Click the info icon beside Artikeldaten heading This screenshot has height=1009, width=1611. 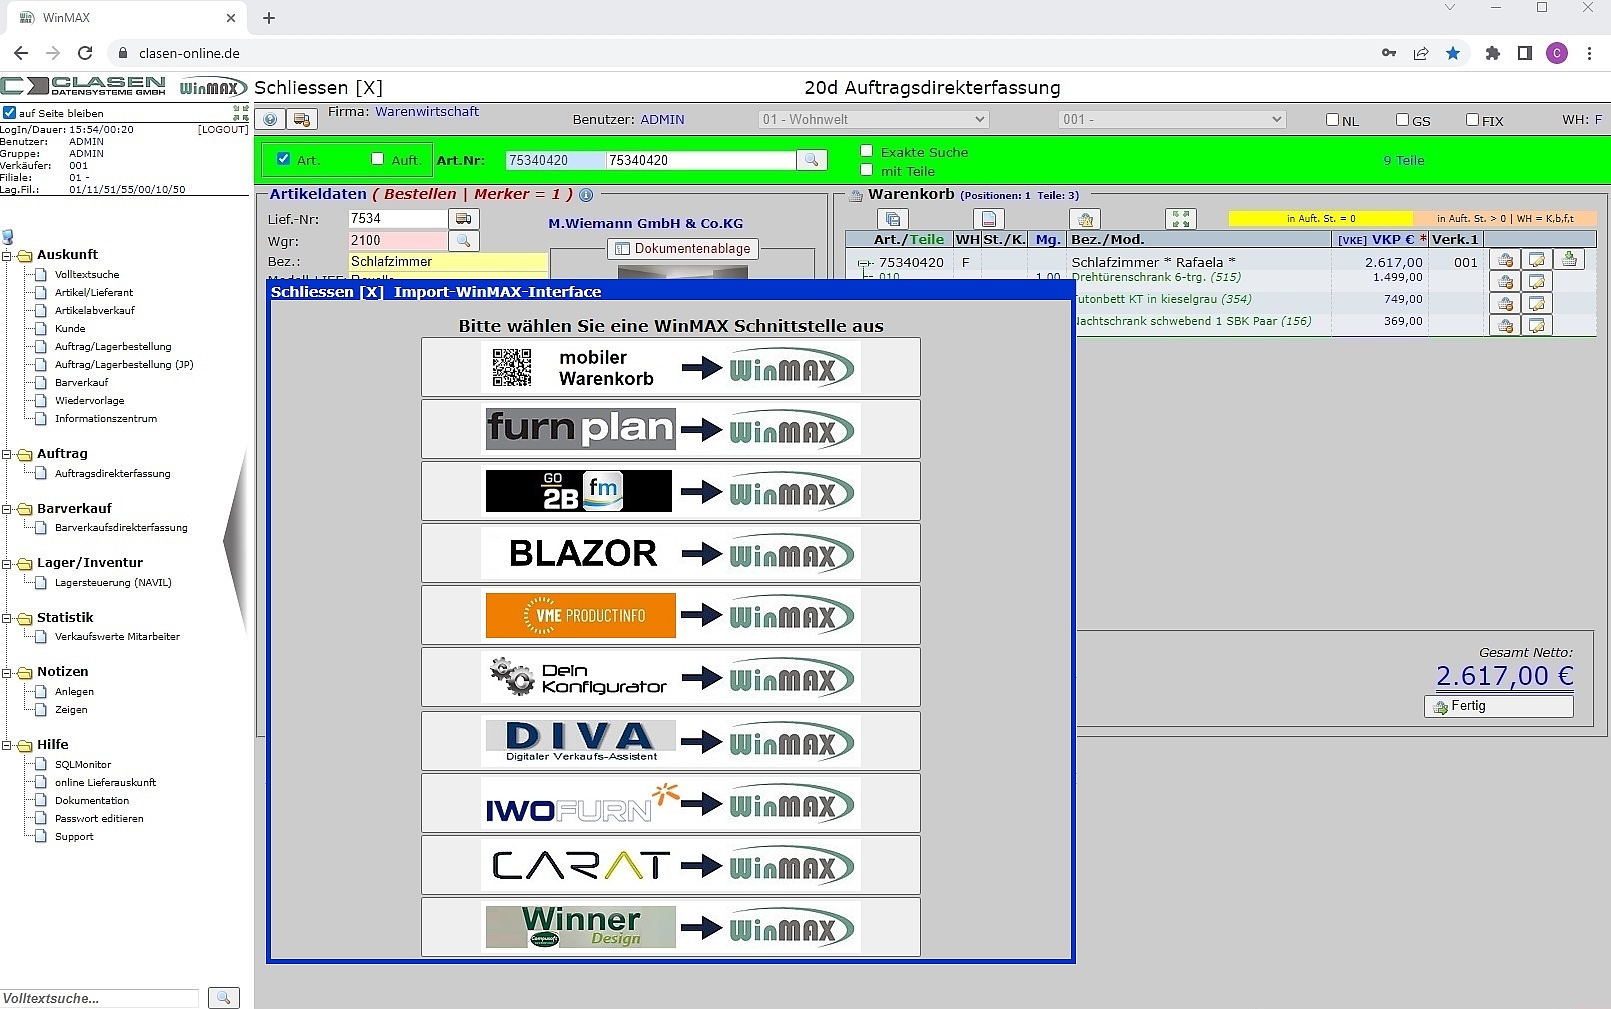(586, 195)
